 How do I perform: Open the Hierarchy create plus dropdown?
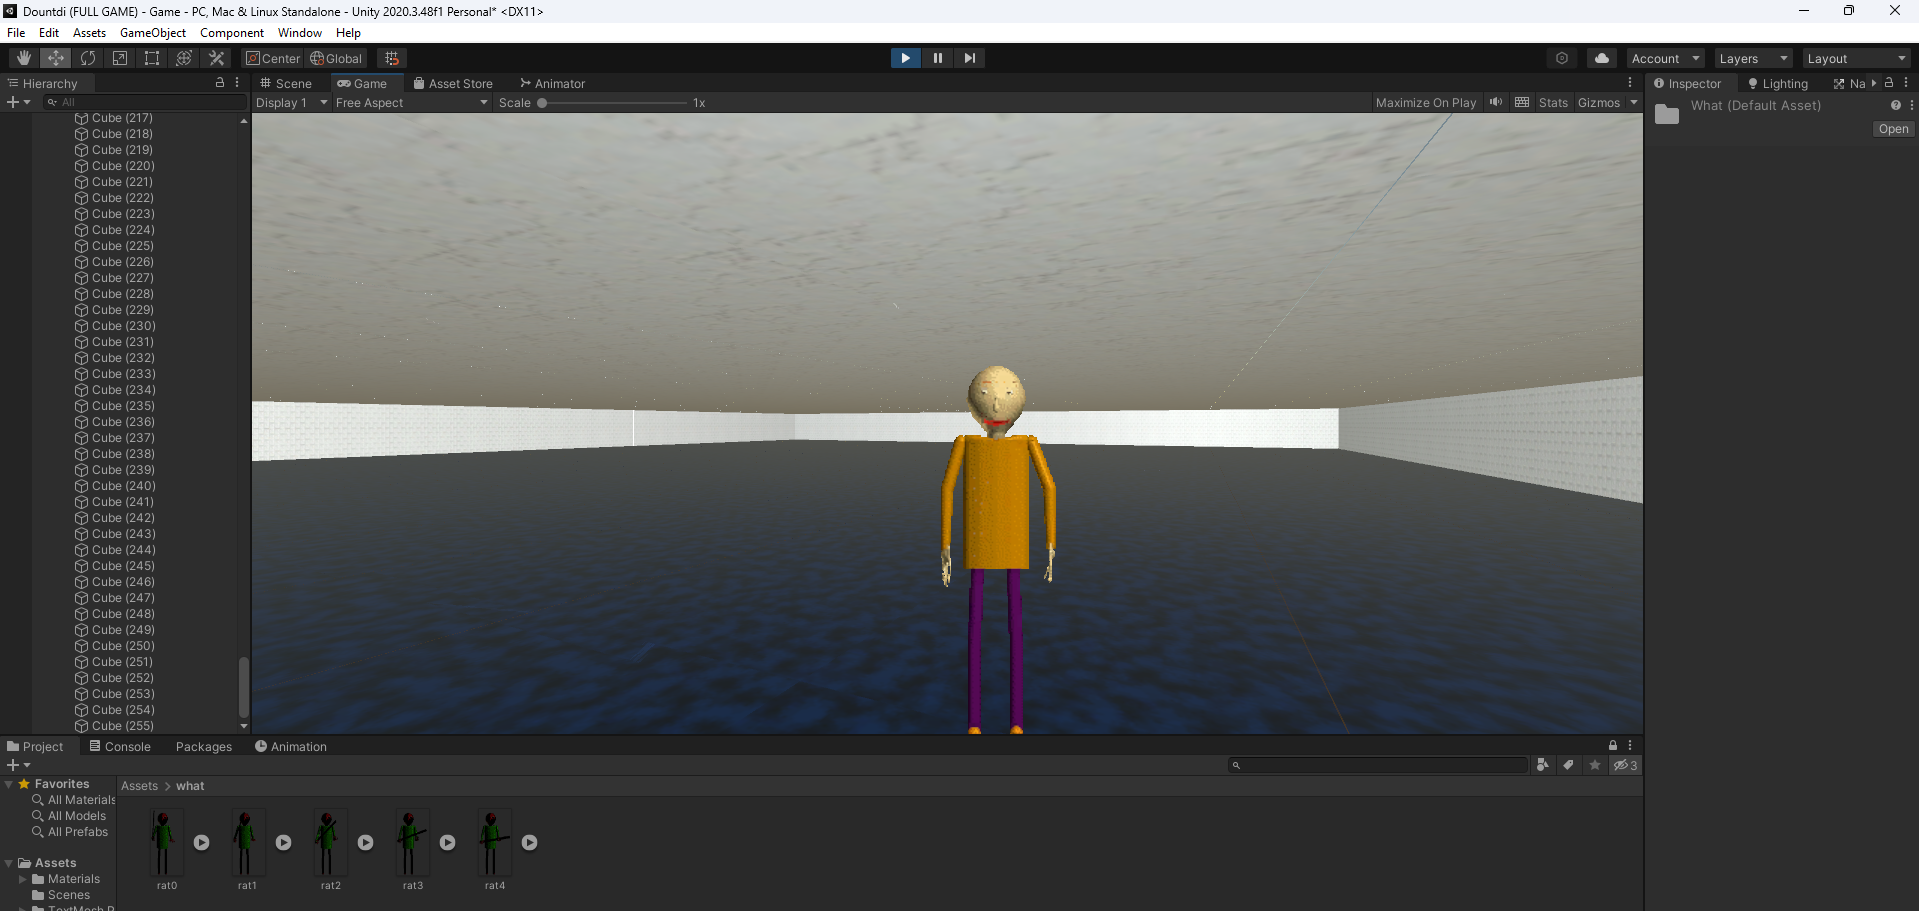point(18,102)
